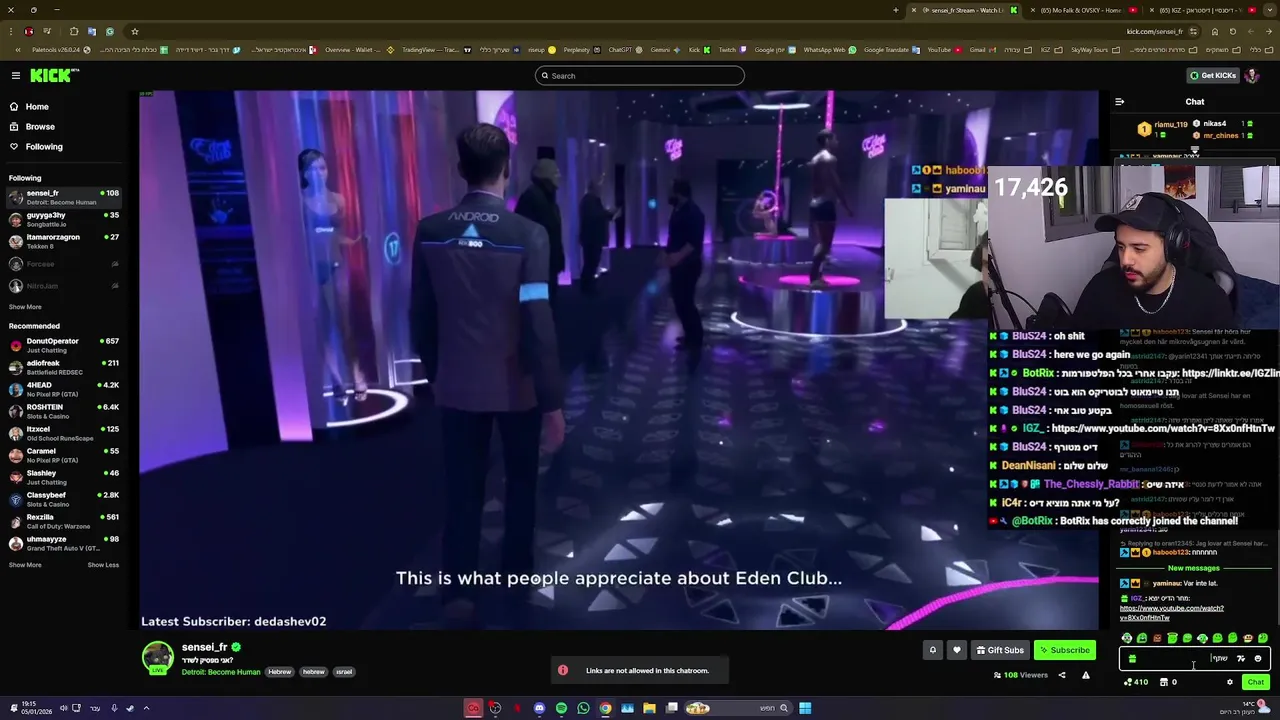Toggle follow heart button
1280x720 pixels.
[x=957, y=650]
